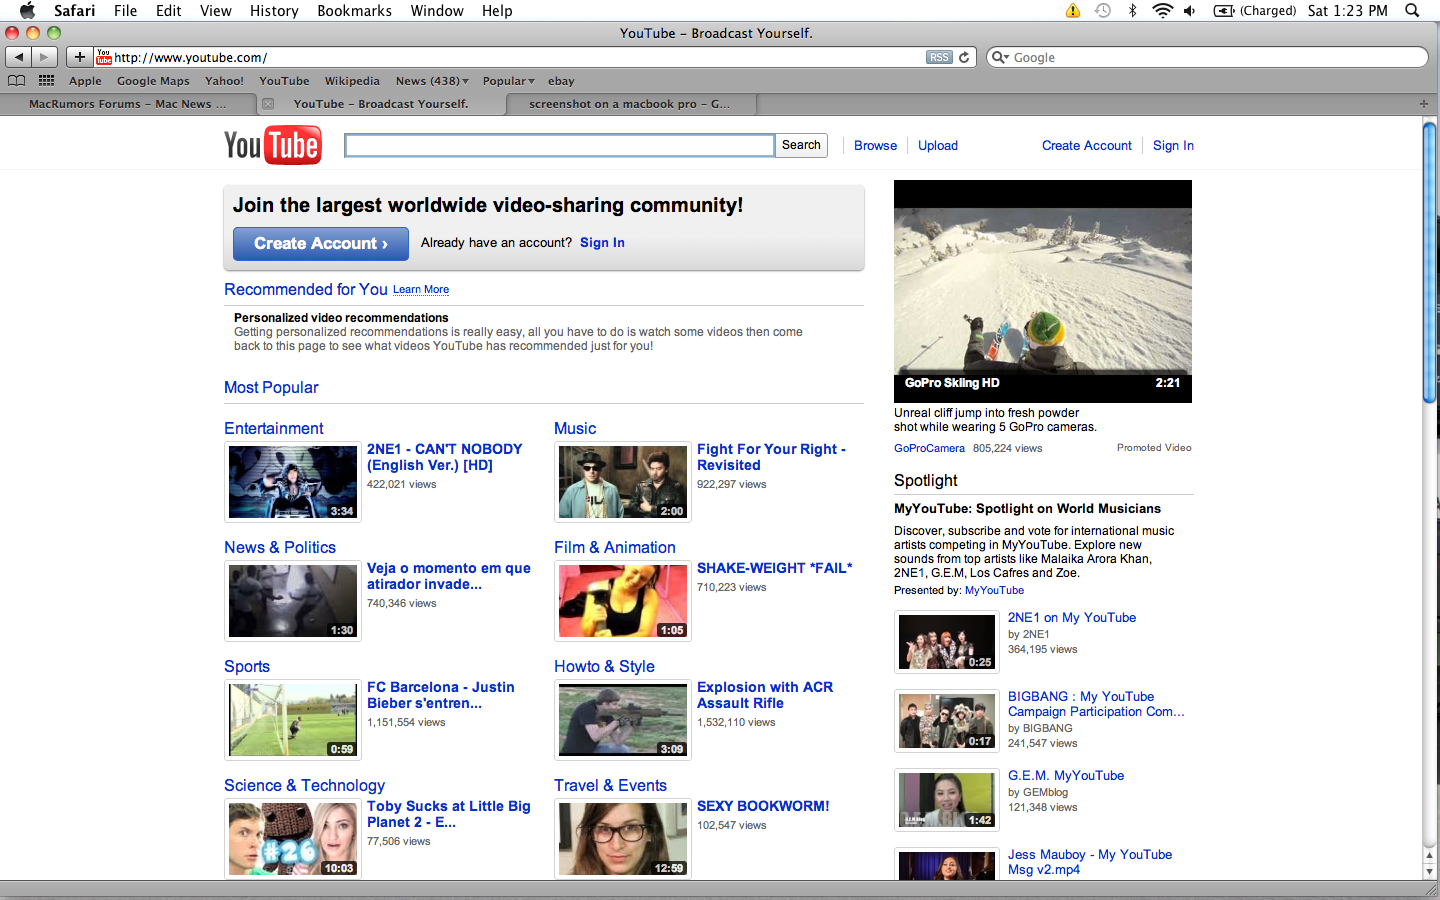The height and width of the screenshot is (900, 1440).
Task: Open Spotlight search magnifier in menu bar
Action: click(x=1412, y=10)
